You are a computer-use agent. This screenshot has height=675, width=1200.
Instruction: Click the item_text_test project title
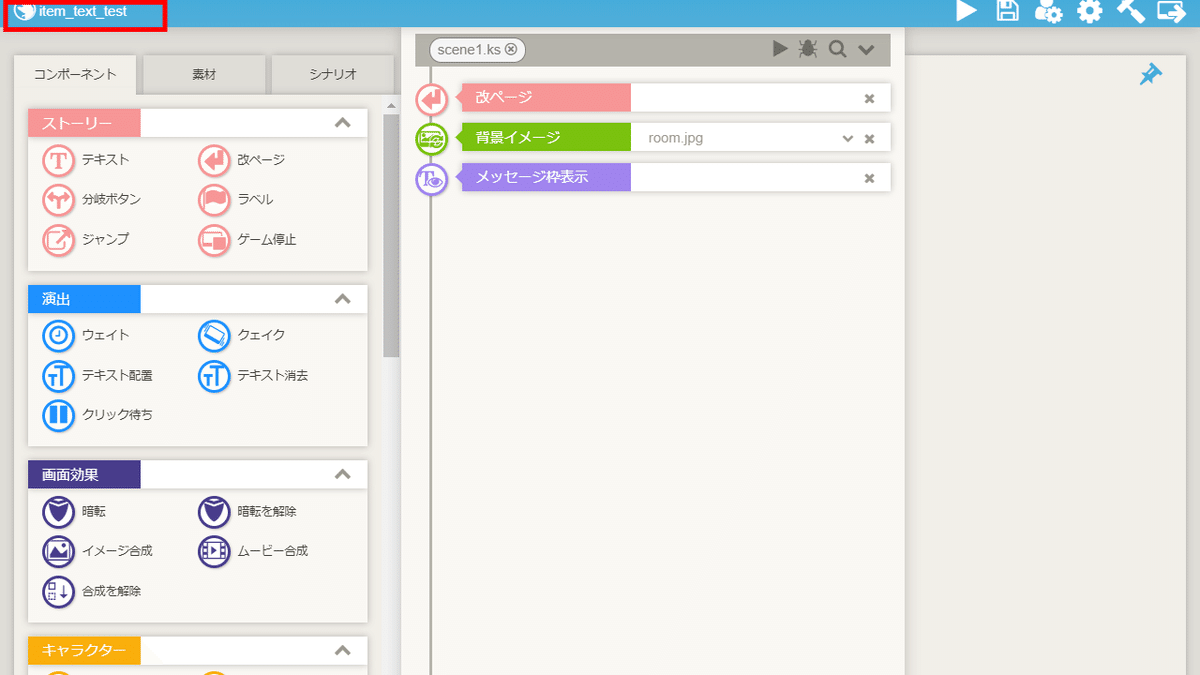83,11
